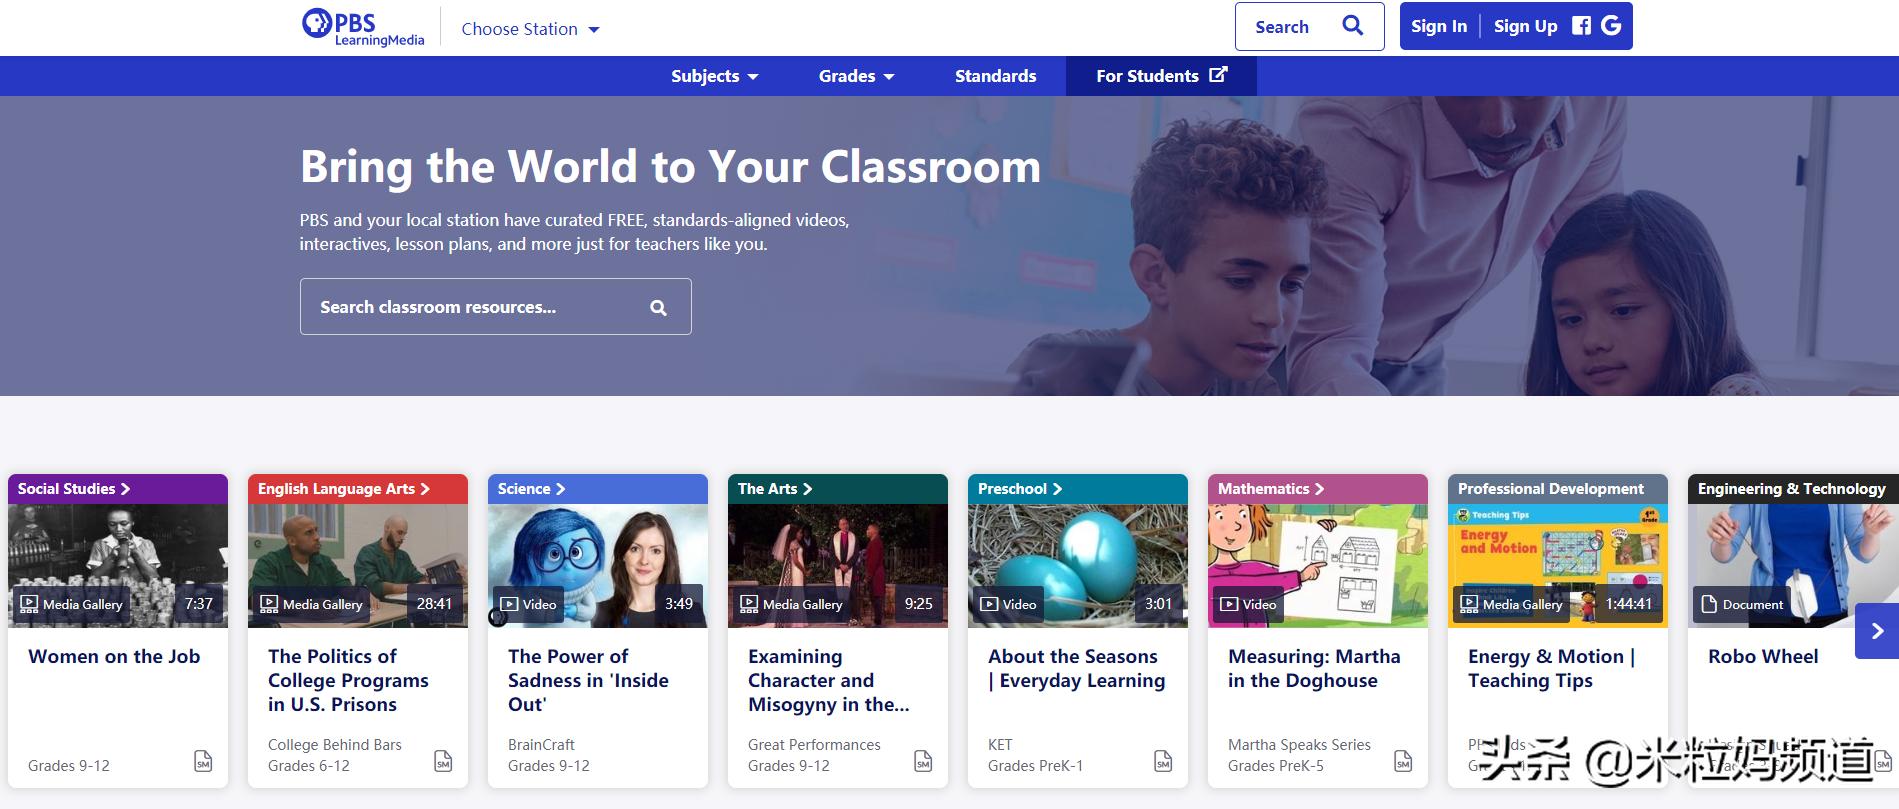Image resolution: width=1899 pixels, height=809 pixels.
Task: Open the Women on the Job thumbnail
Action: pyautogui.click(x=118, y=565)
